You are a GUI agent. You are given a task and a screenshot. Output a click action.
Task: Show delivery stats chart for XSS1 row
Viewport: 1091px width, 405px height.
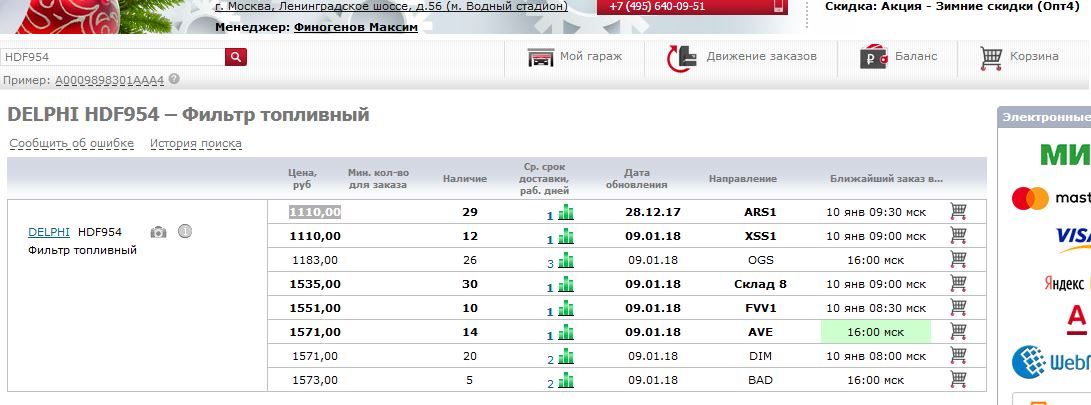[566, 237]
